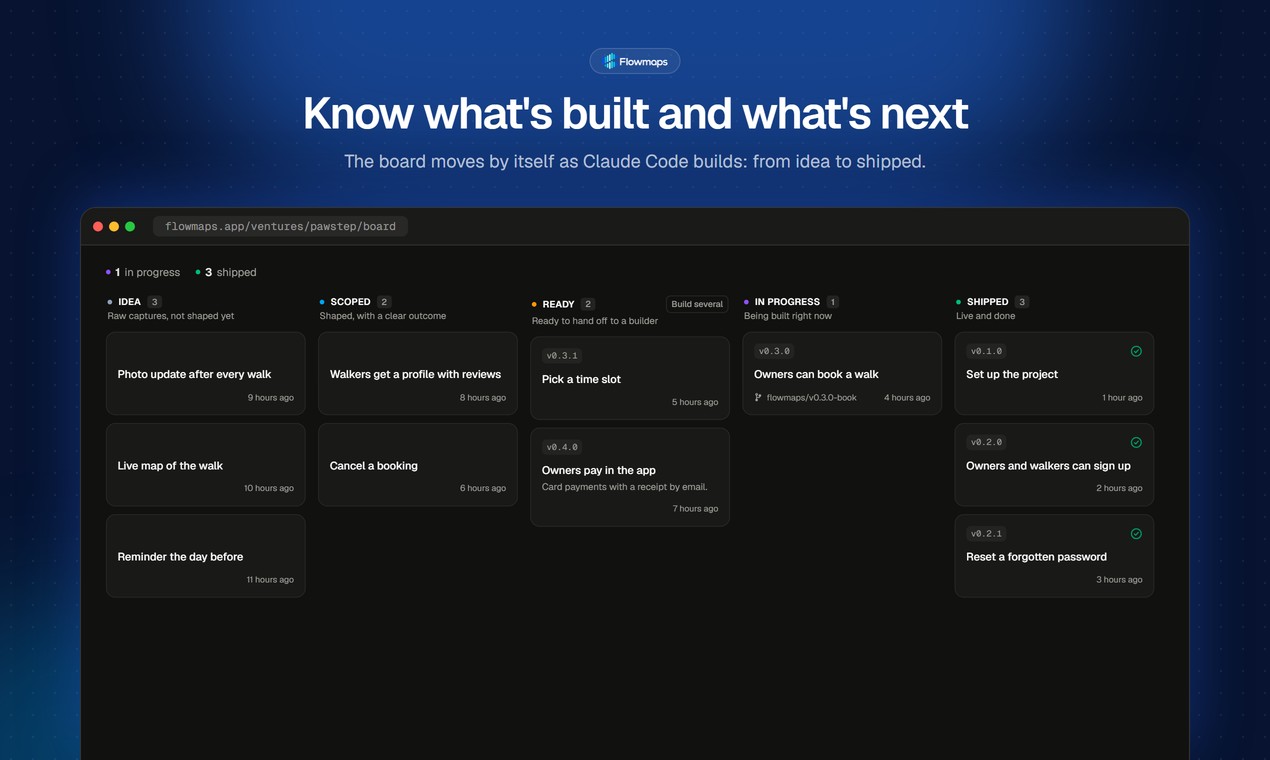Click the v0.4.0 version tag

pos(562,447)
